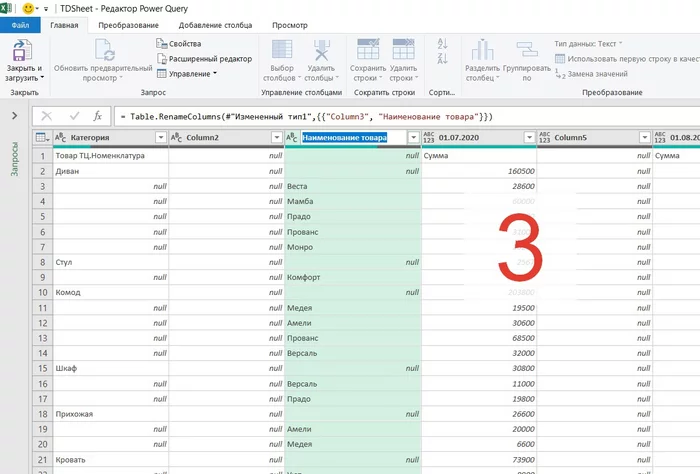Open the 01.07.2020 column filter dropdown
The height and width of the screenshot is (474, 700).
click(529, 137)
